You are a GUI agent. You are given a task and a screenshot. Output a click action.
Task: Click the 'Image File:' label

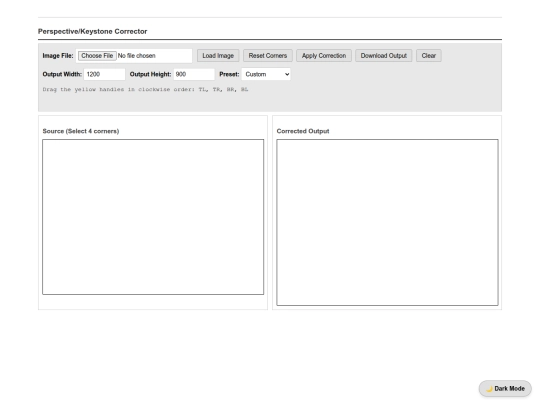tap(58, 56)
